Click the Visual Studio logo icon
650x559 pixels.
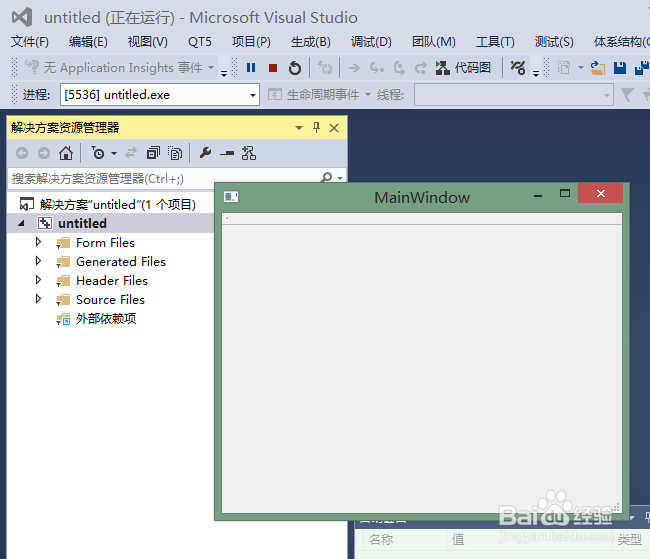22,17
